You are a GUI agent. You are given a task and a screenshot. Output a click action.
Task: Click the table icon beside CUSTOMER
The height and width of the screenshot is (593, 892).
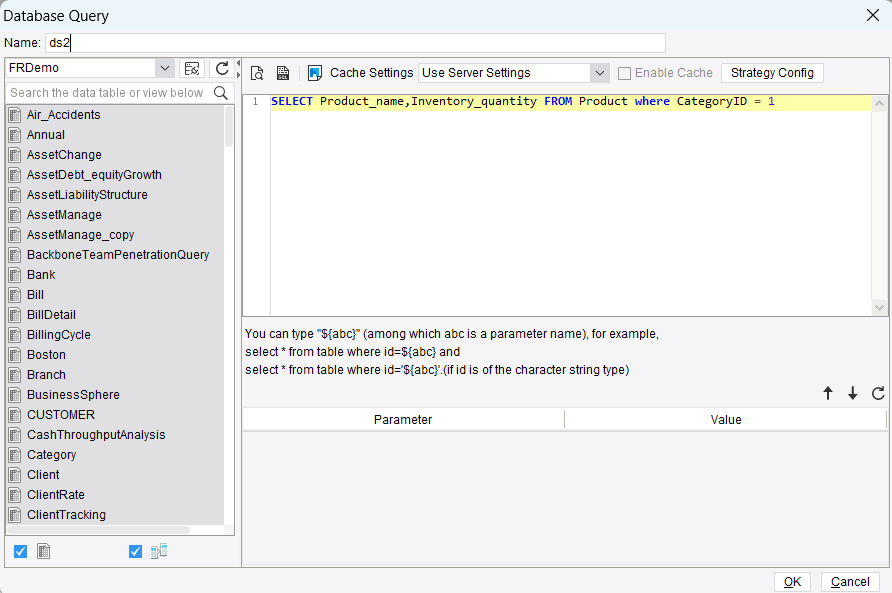[15, 415]
